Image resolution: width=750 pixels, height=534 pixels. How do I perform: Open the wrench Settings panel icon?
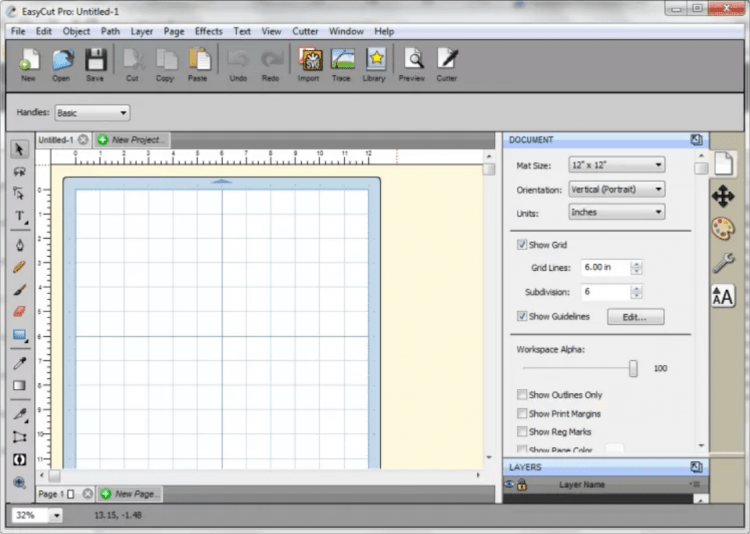[723, 262]
